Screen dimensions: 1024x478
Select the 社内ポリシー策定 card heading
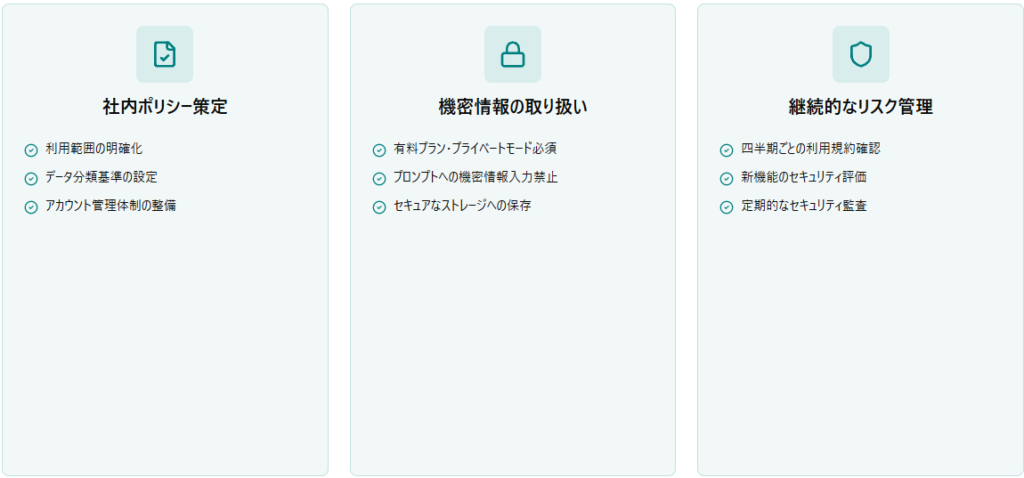click(x=165, y=107)
